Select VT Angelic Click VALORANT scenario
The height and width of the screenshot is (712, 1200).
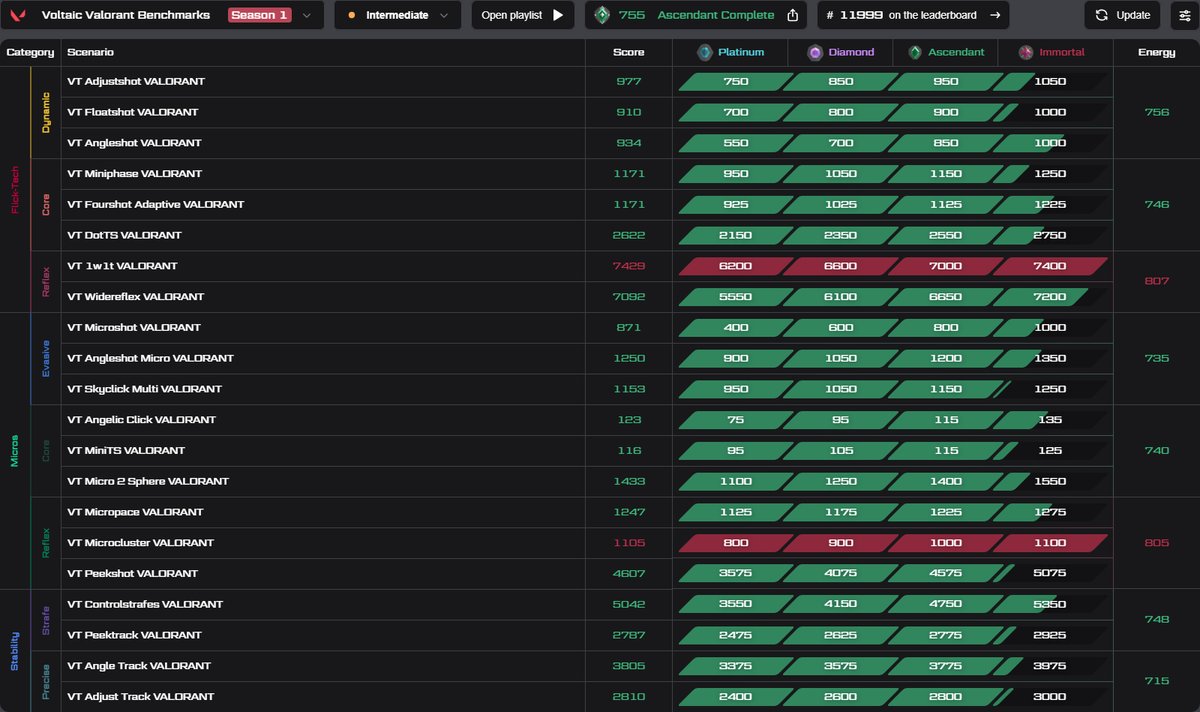(141, 420)
